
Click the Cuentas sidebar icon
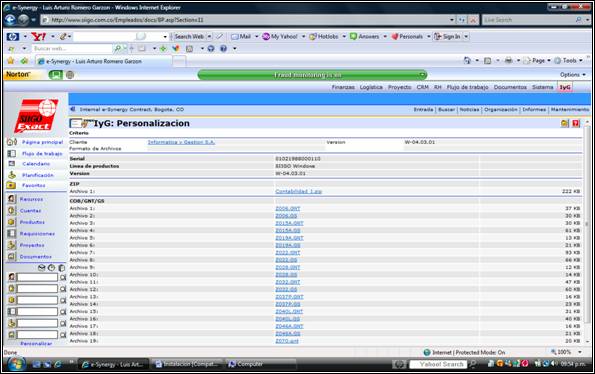pyautogui.click(x=12, y=211)
